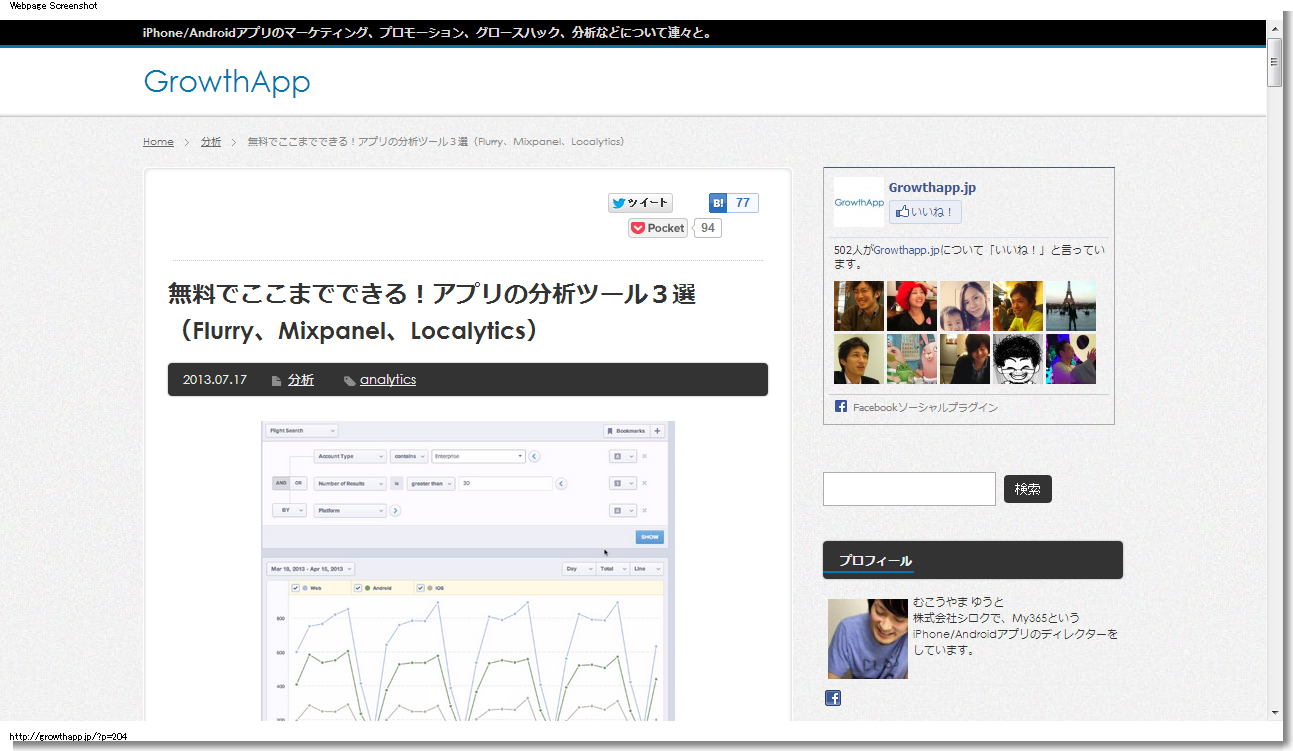Screen dimensions: 1293x751
Task: Click fan photo of man in suit
Action: (859, 359)
